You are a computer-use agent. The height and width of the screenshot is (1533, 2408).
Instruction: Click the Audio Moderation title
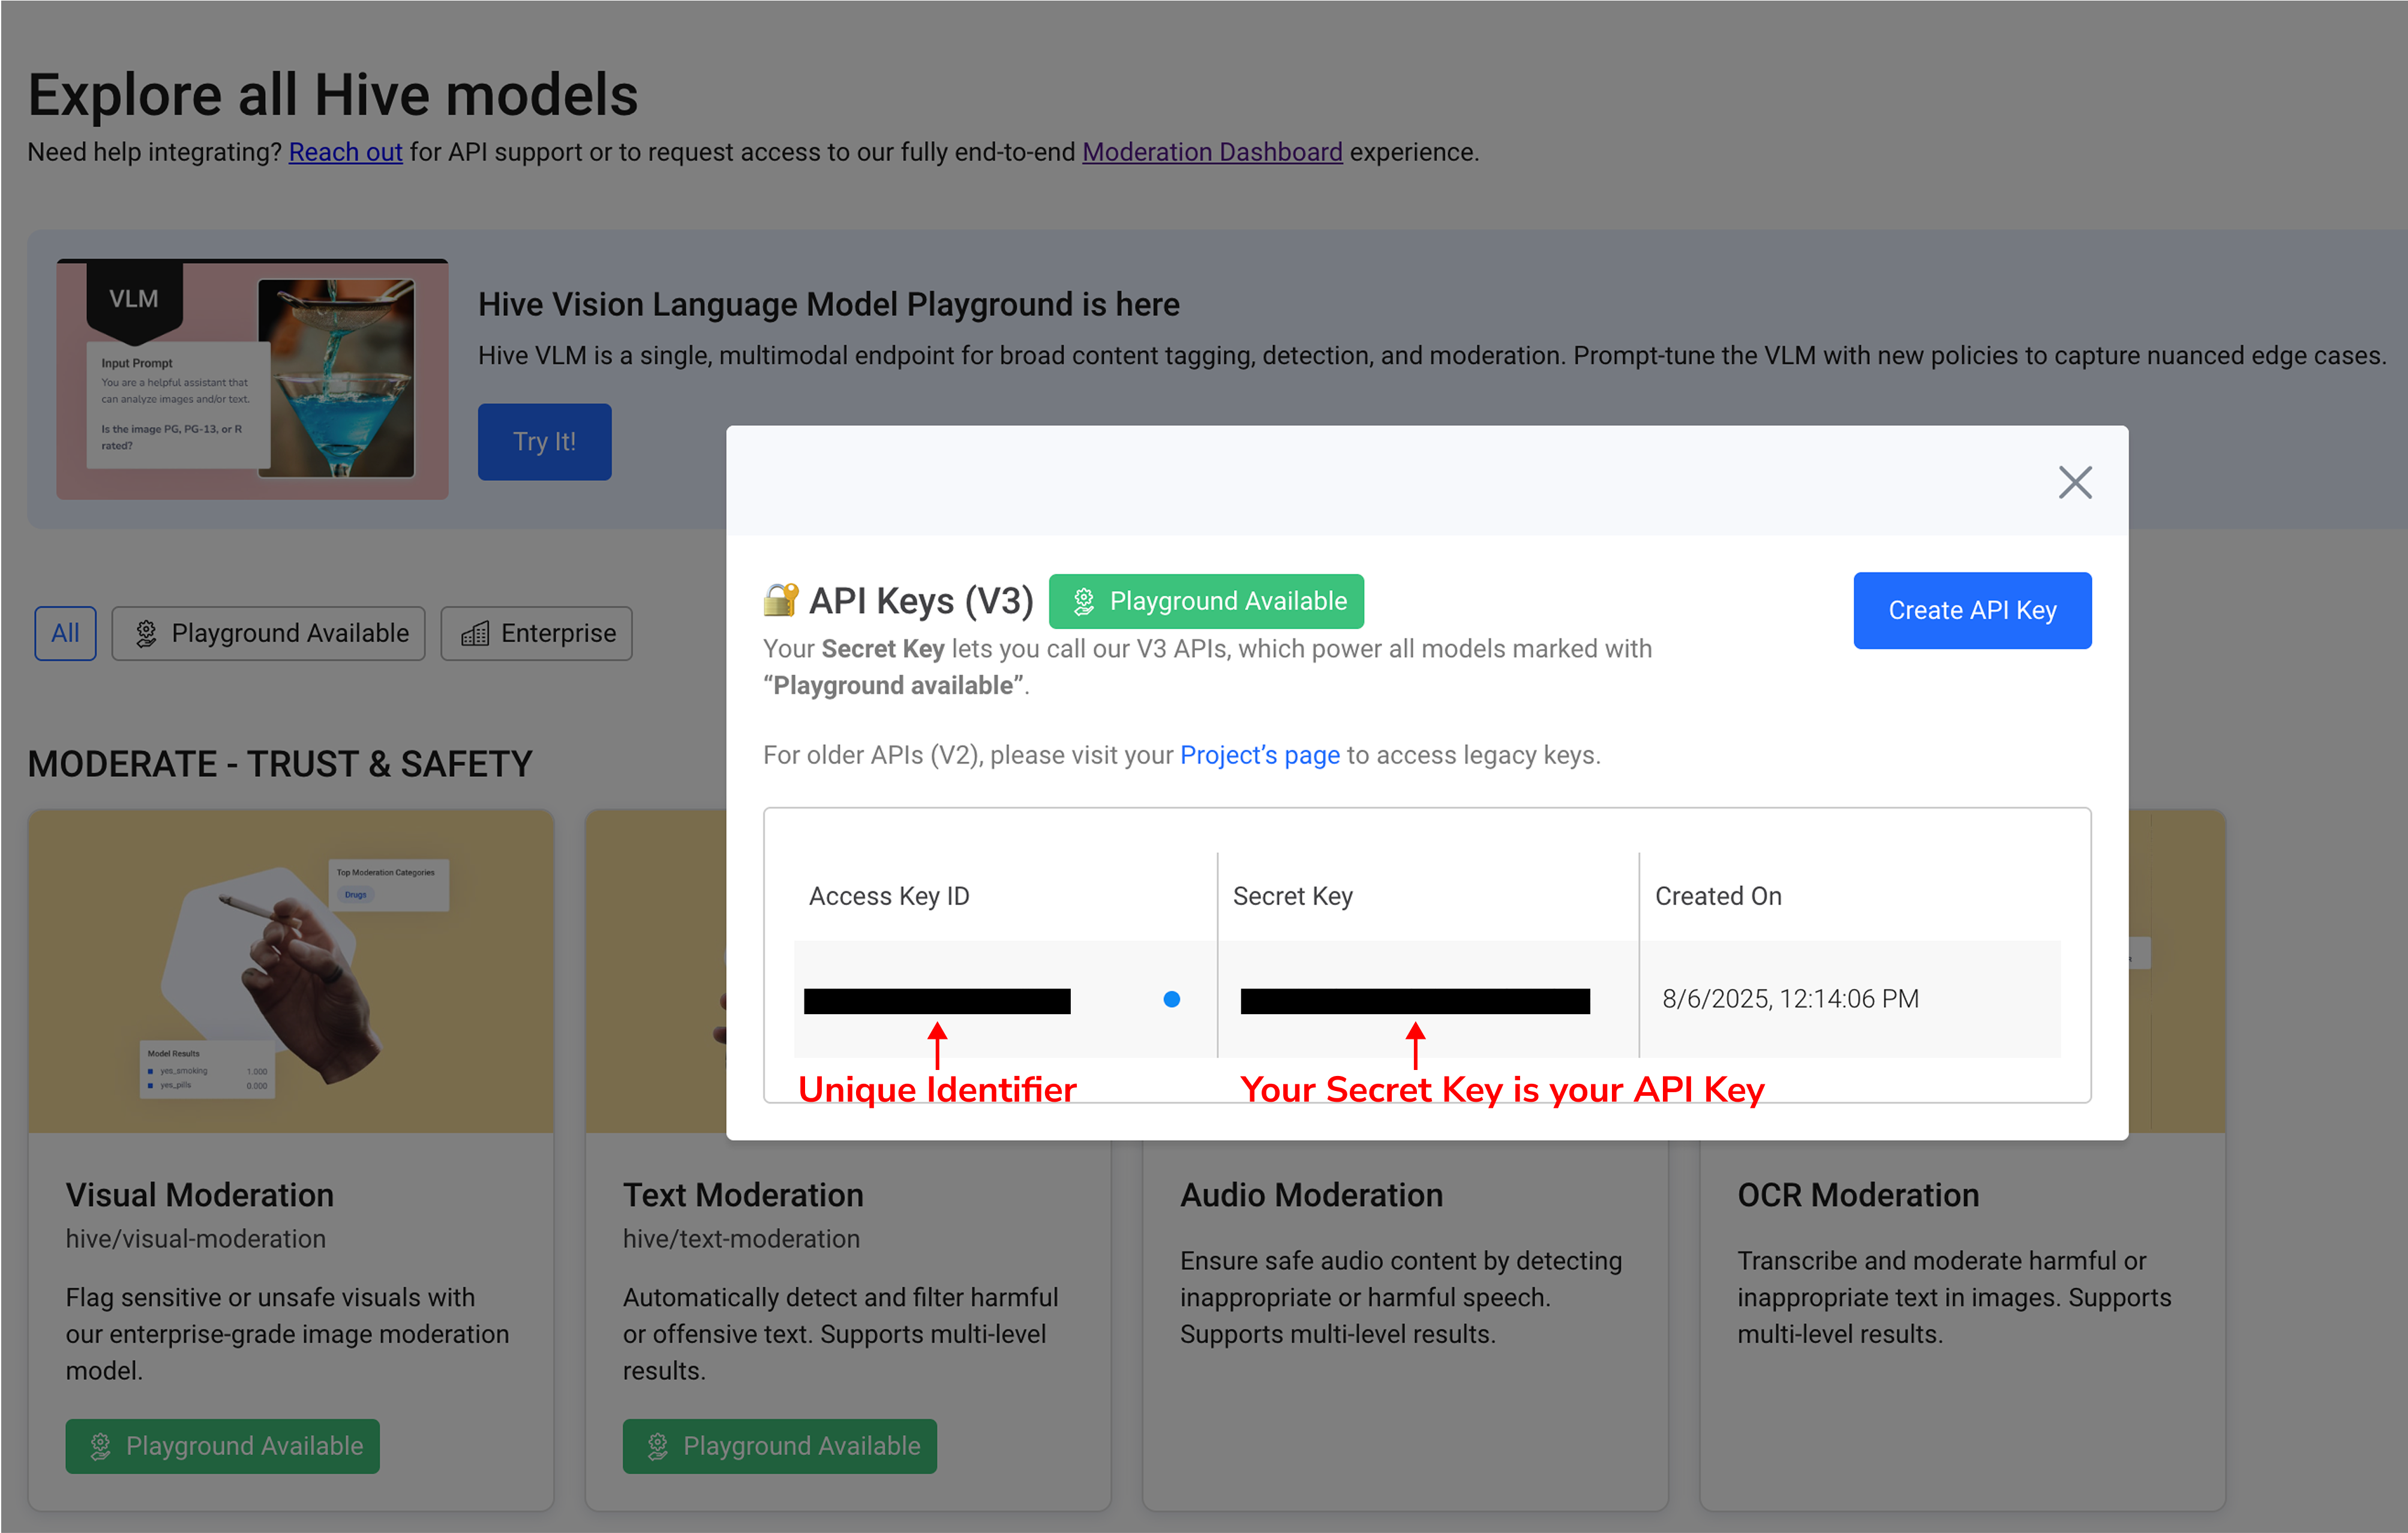pos(1311,1195)
